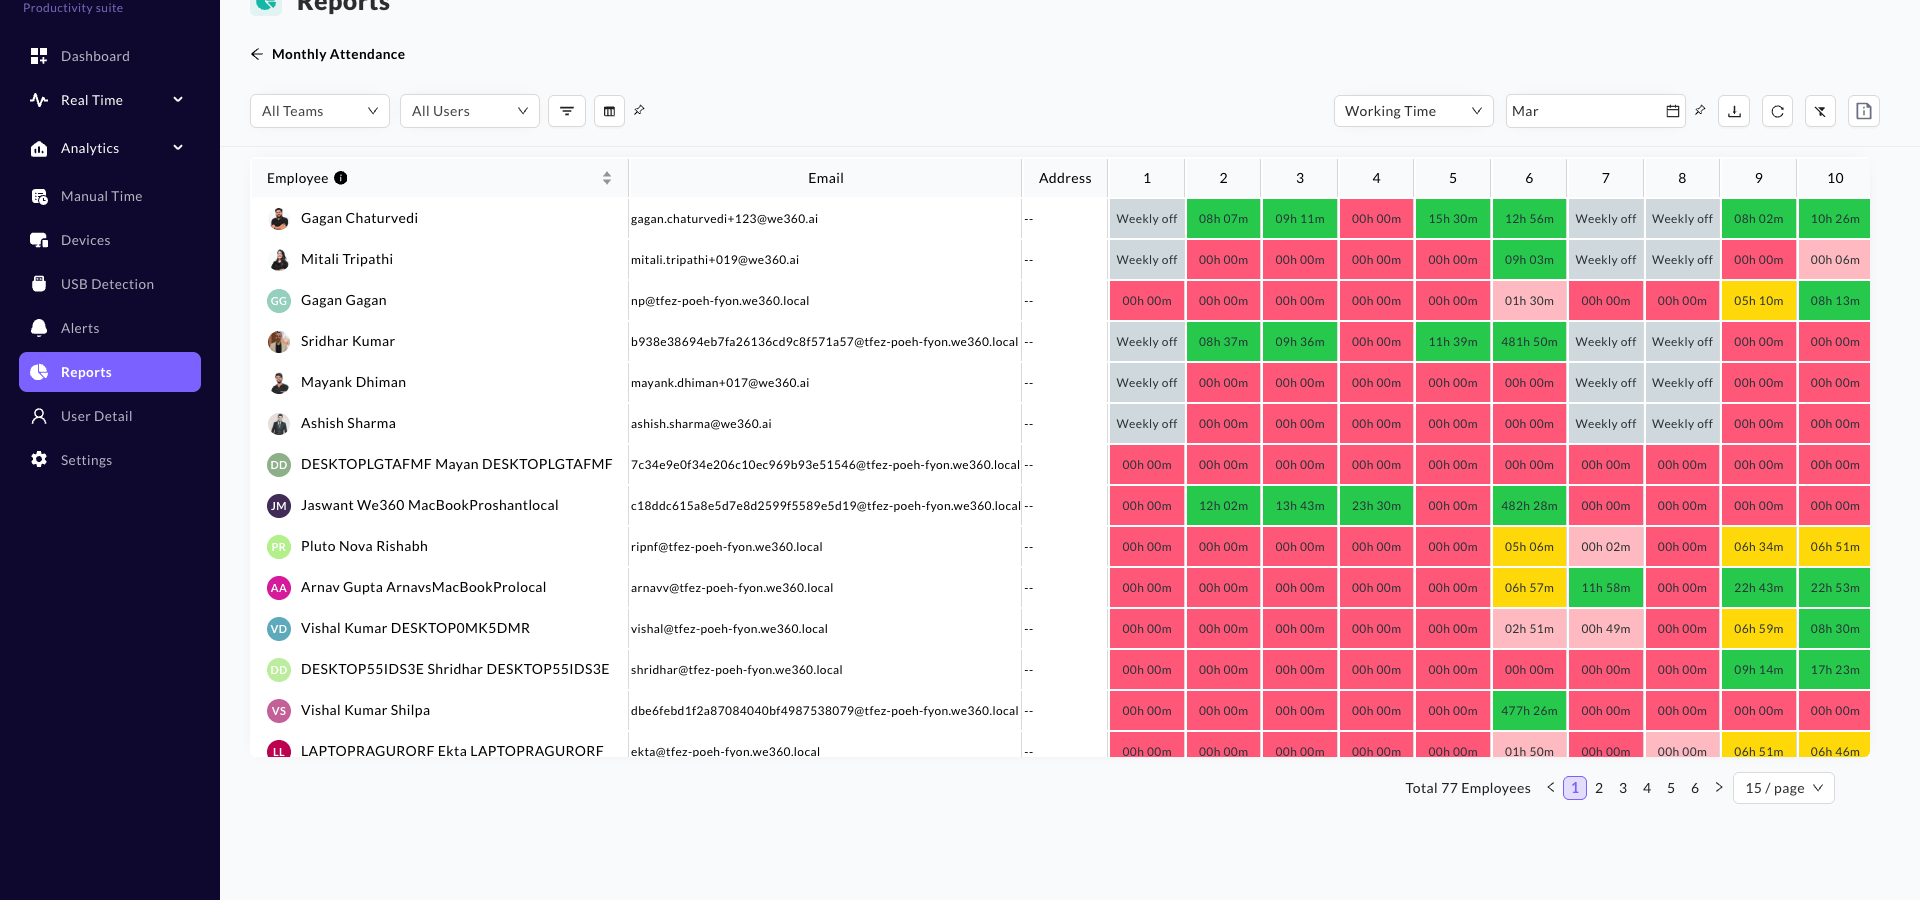Sort the table by Employee column
1920x900 pixels.
607,178
